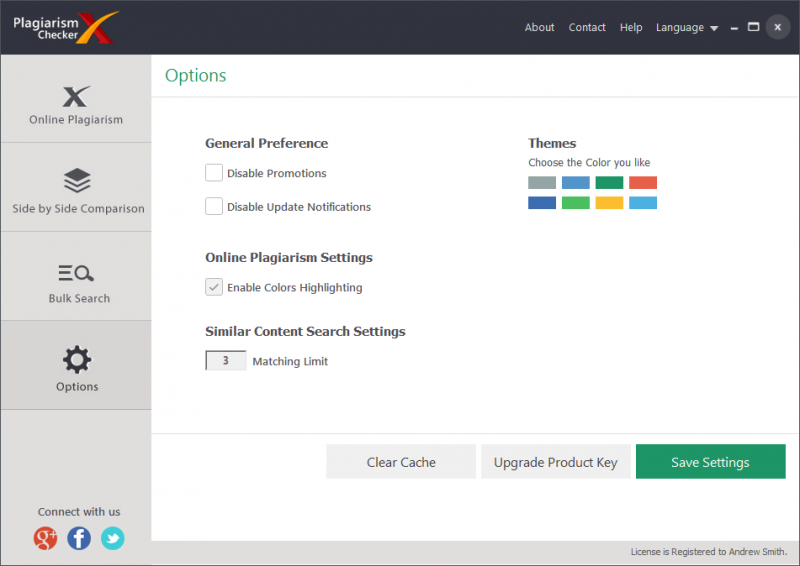The image size is (800, 566).
Task: Click the Themes heading
Action: click(x=552, y=143)
